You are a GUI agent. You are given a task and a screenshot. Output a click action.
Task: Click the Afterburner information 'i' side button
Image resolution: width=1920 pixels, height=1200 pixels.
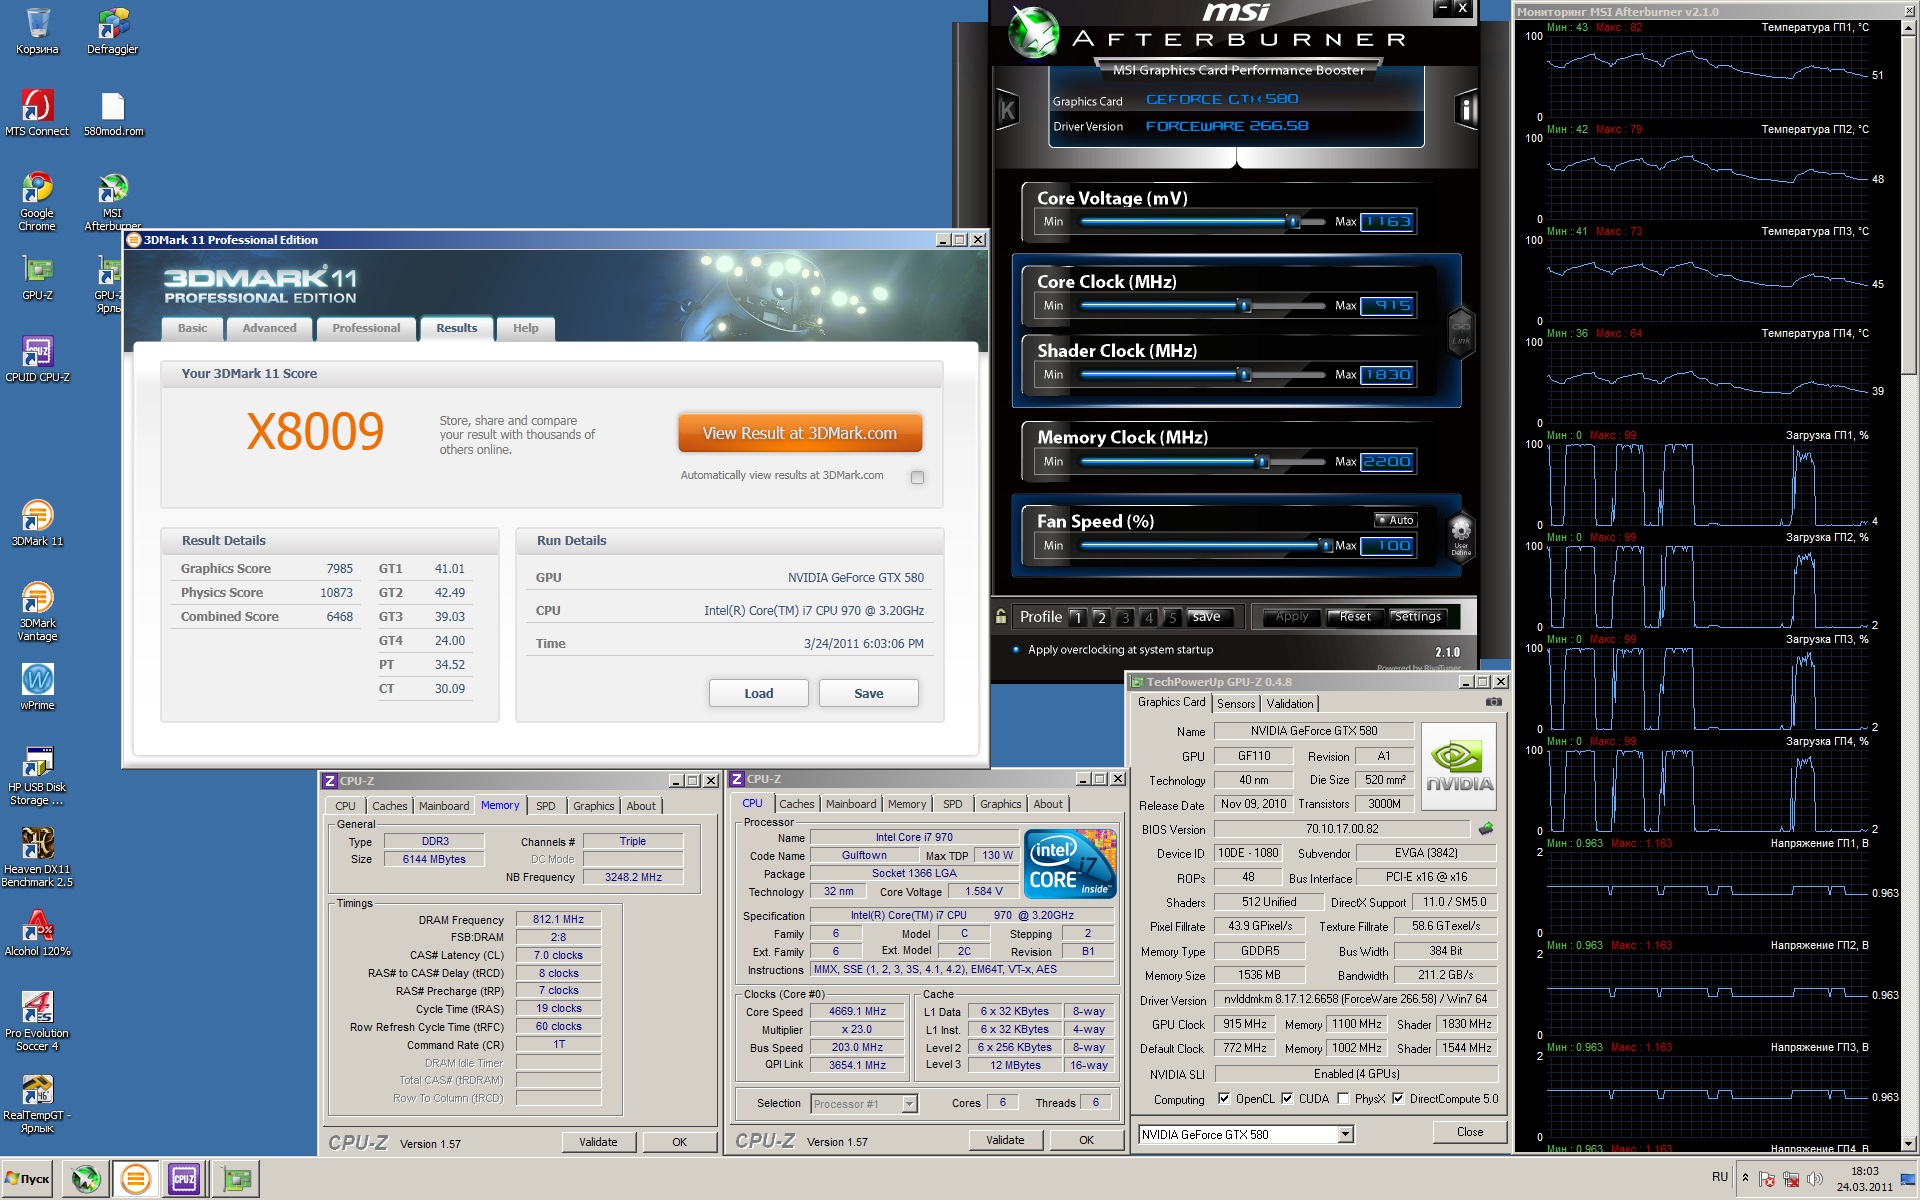(1466, 109)
